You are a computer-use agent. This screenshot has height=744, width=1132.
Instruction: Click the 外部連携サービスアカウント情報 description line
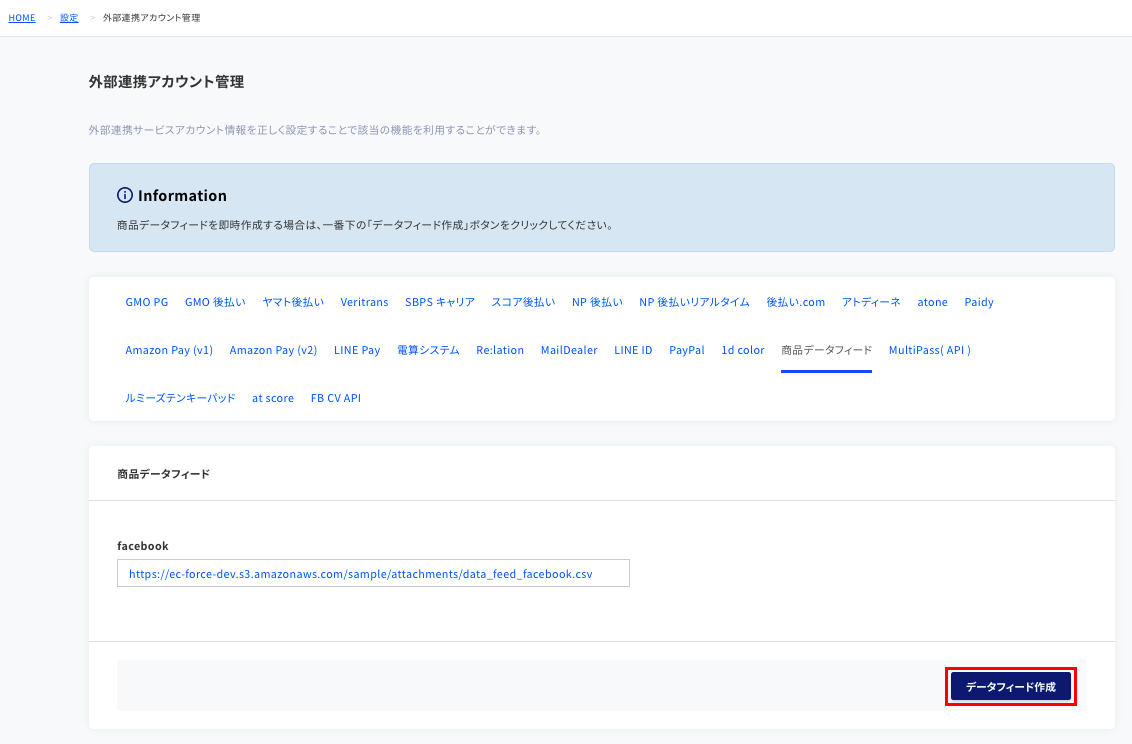316,130
